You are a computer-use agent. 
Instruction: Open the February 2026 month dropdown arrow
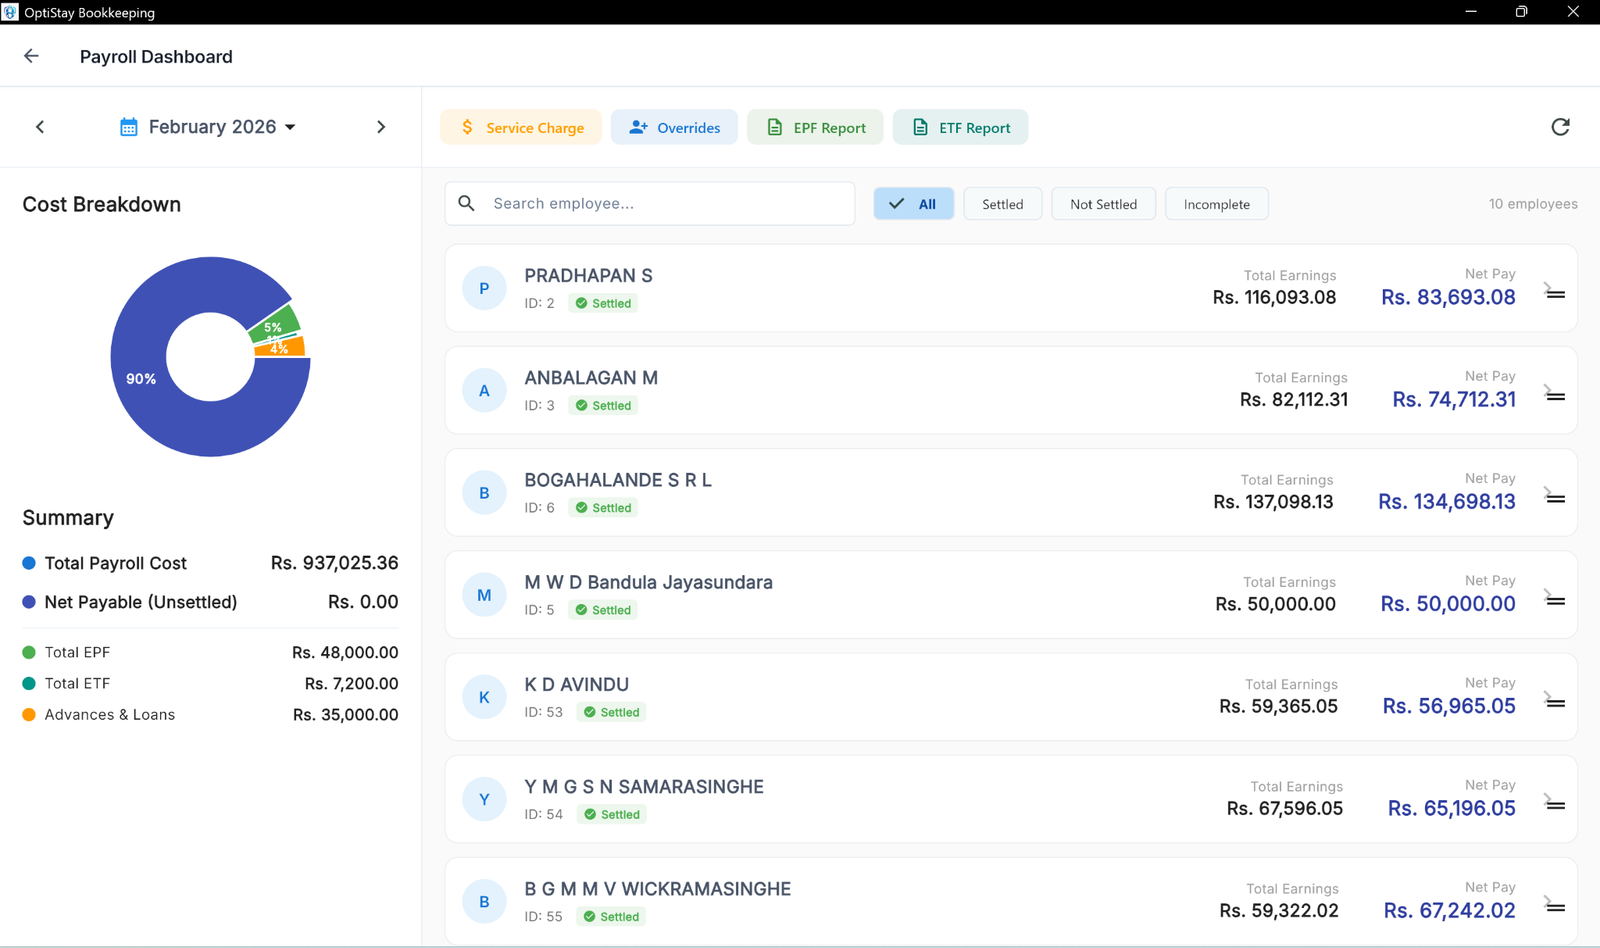click(290, 127)
